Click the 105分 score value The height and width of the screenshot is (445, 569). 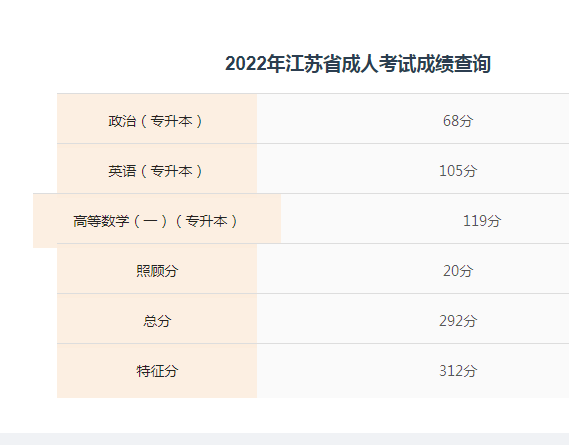[x=458, y=171]
